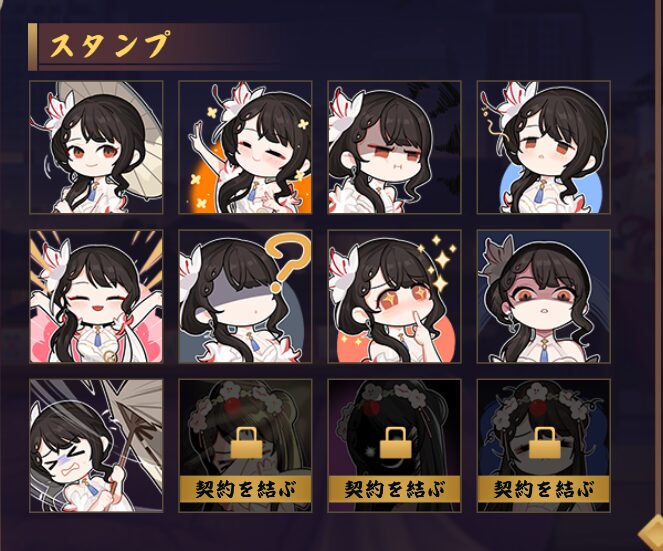This screenshot has width=663, height=551.
Task: Click the gold bar beside the スタンプ title
Action: pos(33,47)
